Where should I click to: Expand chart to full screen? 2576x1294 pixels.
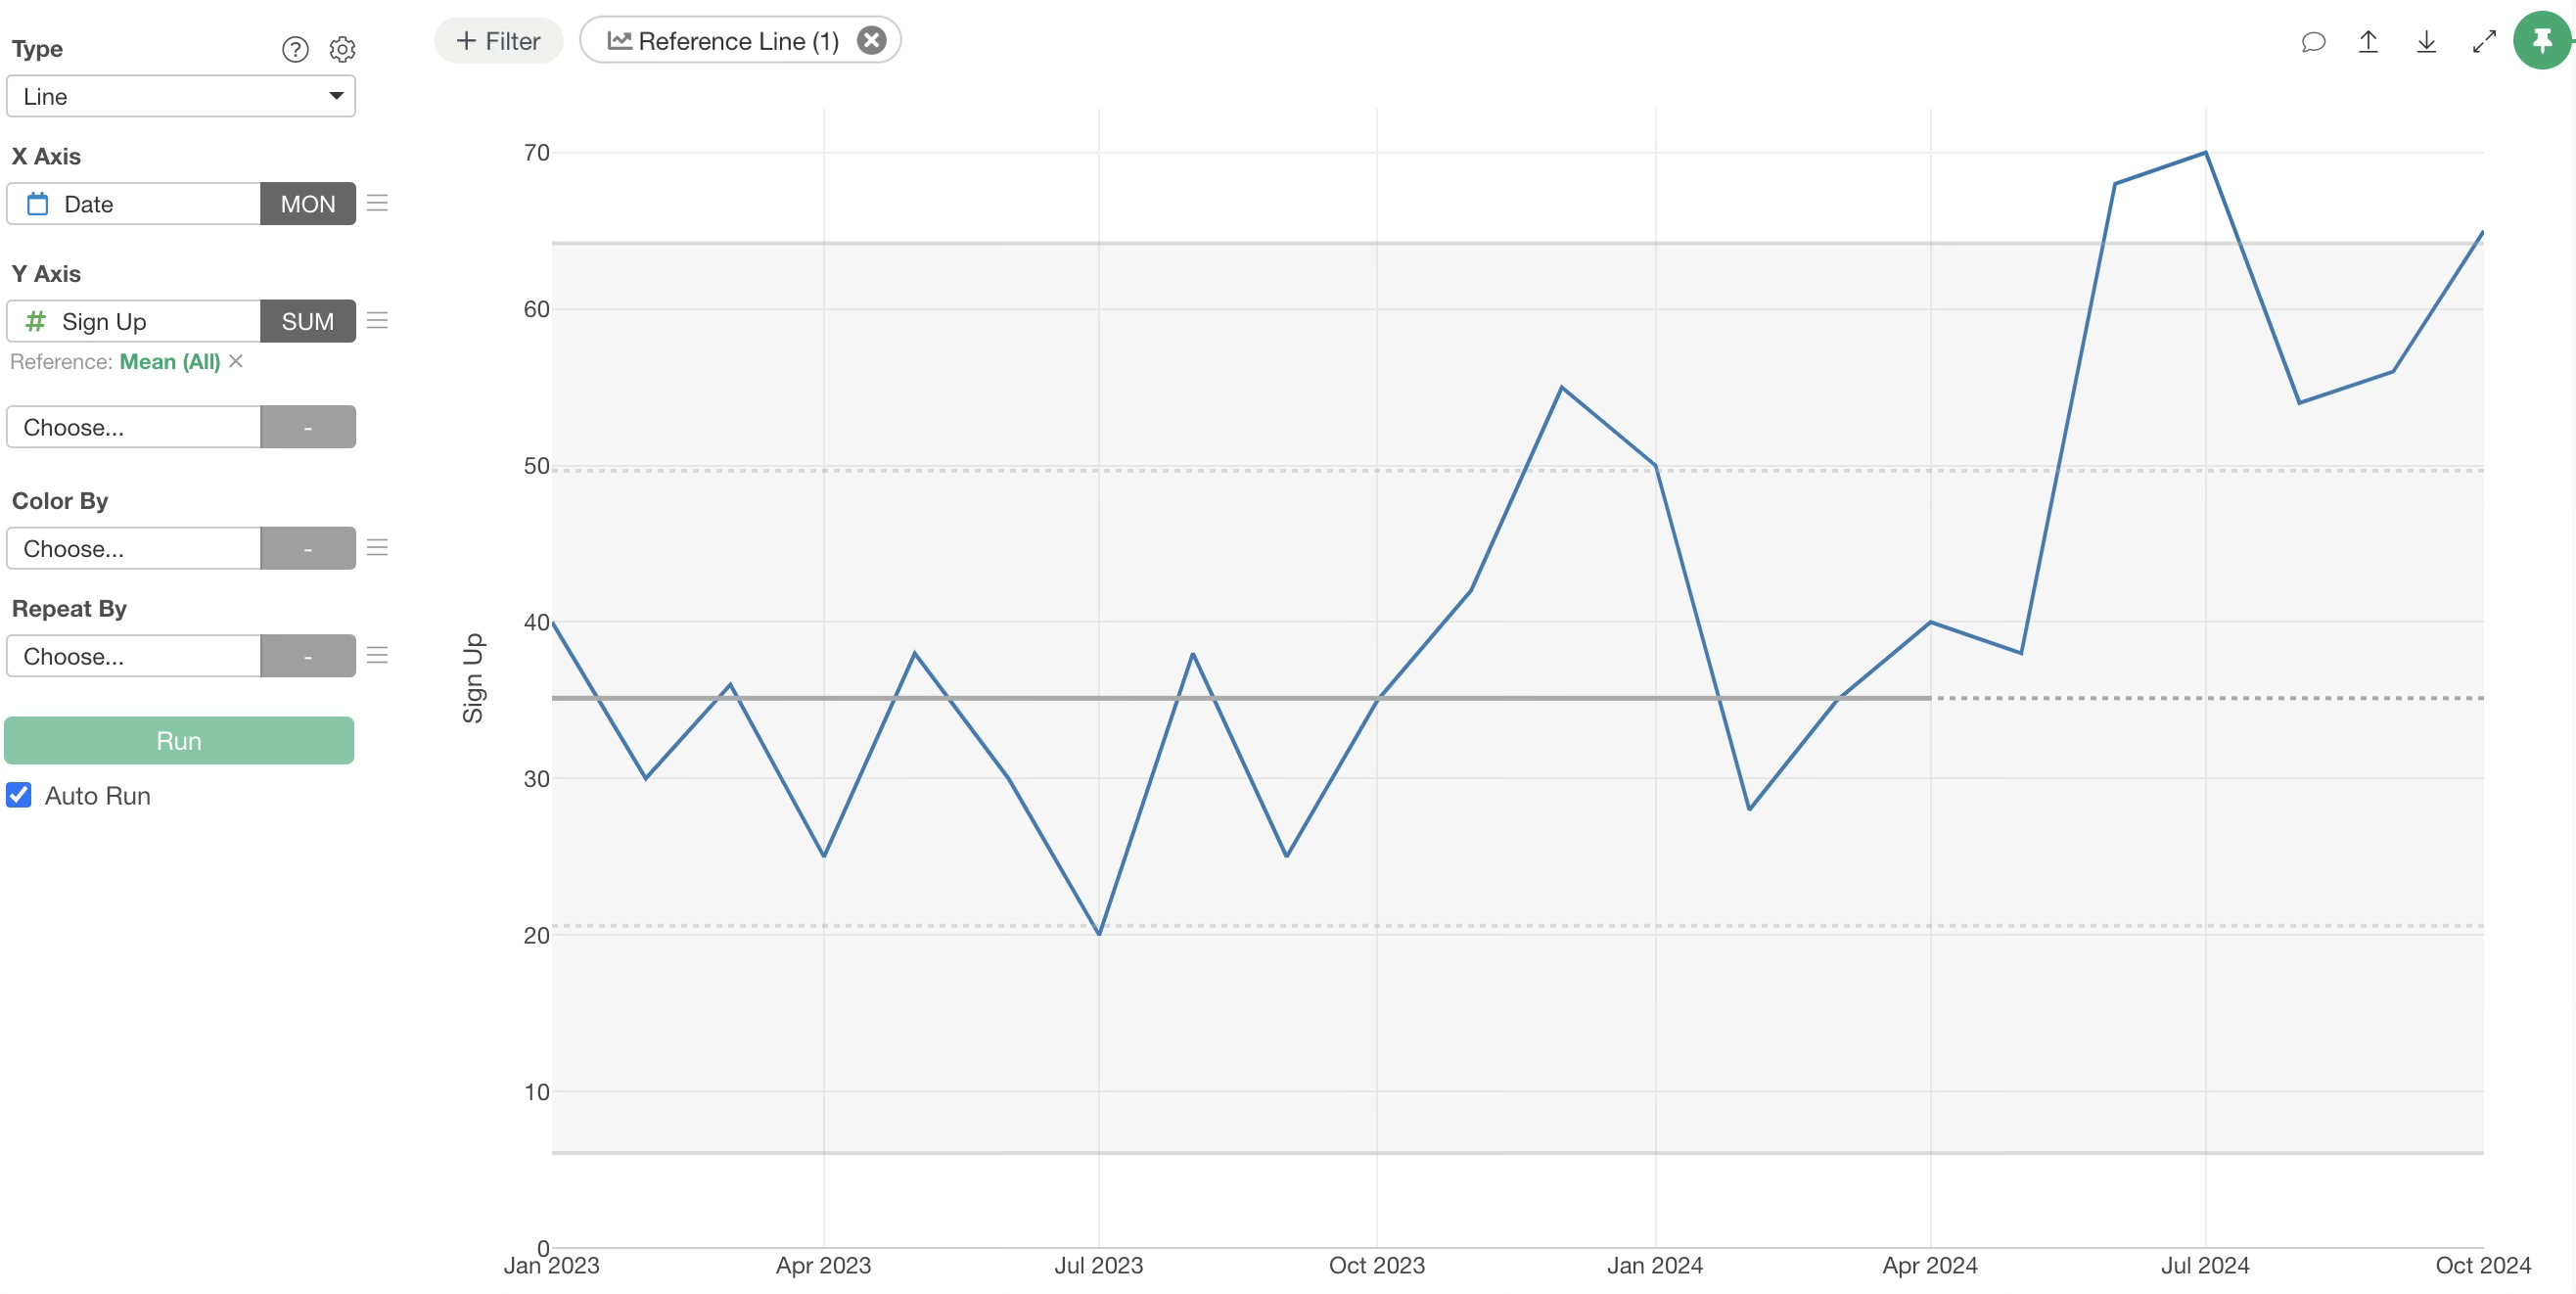pos(2483,42)
